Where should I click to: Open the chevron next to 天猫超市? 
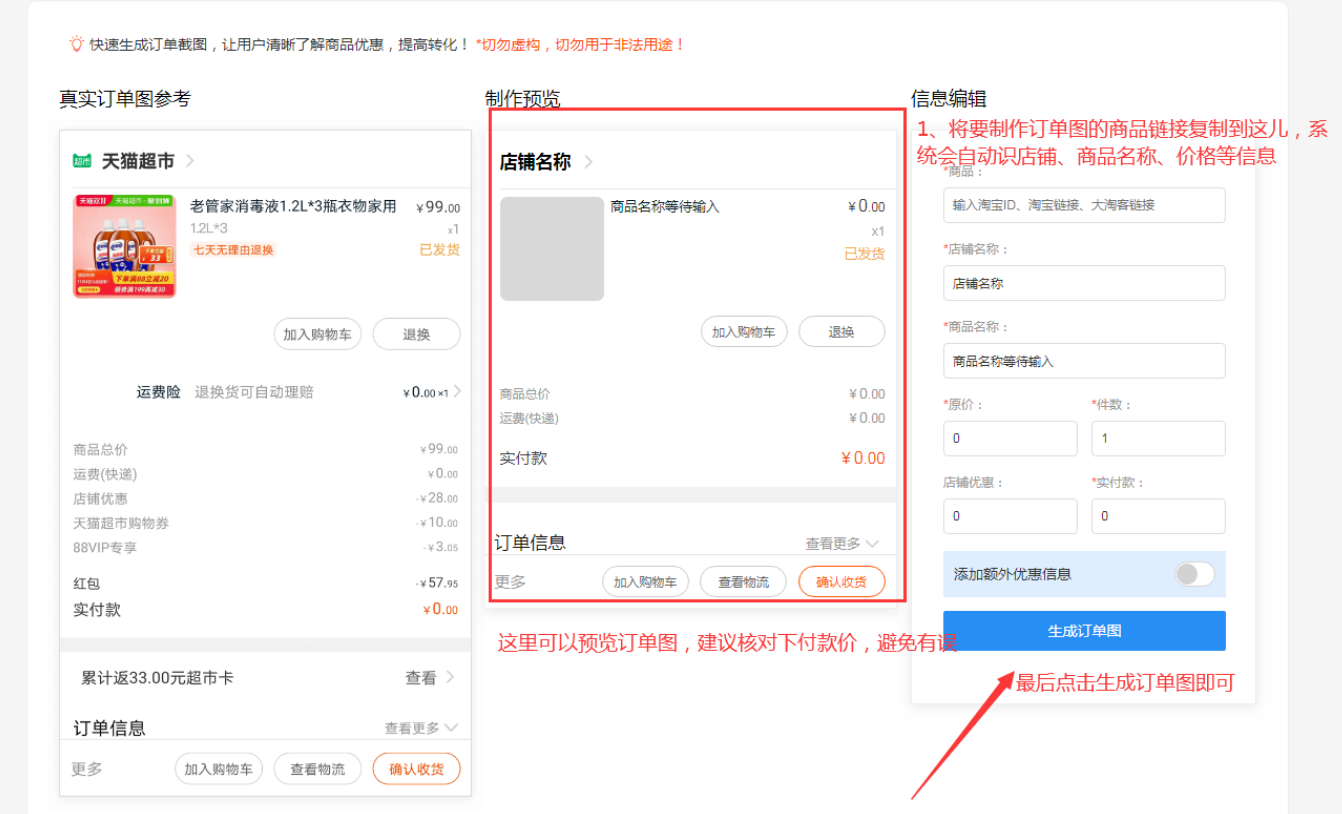click(190, 161)
